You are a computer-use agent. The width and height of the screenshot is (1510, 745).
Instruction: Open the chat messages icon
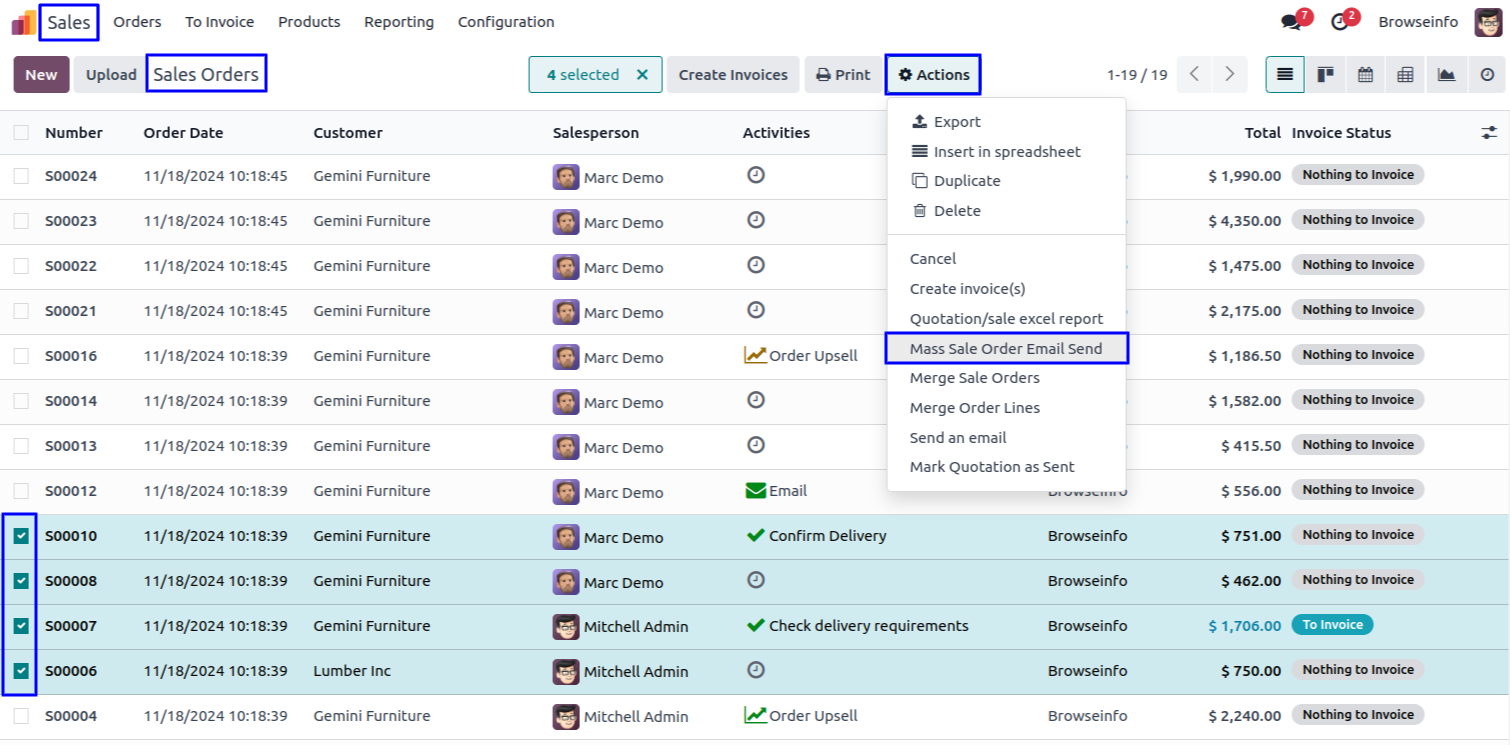(1291, 22)
